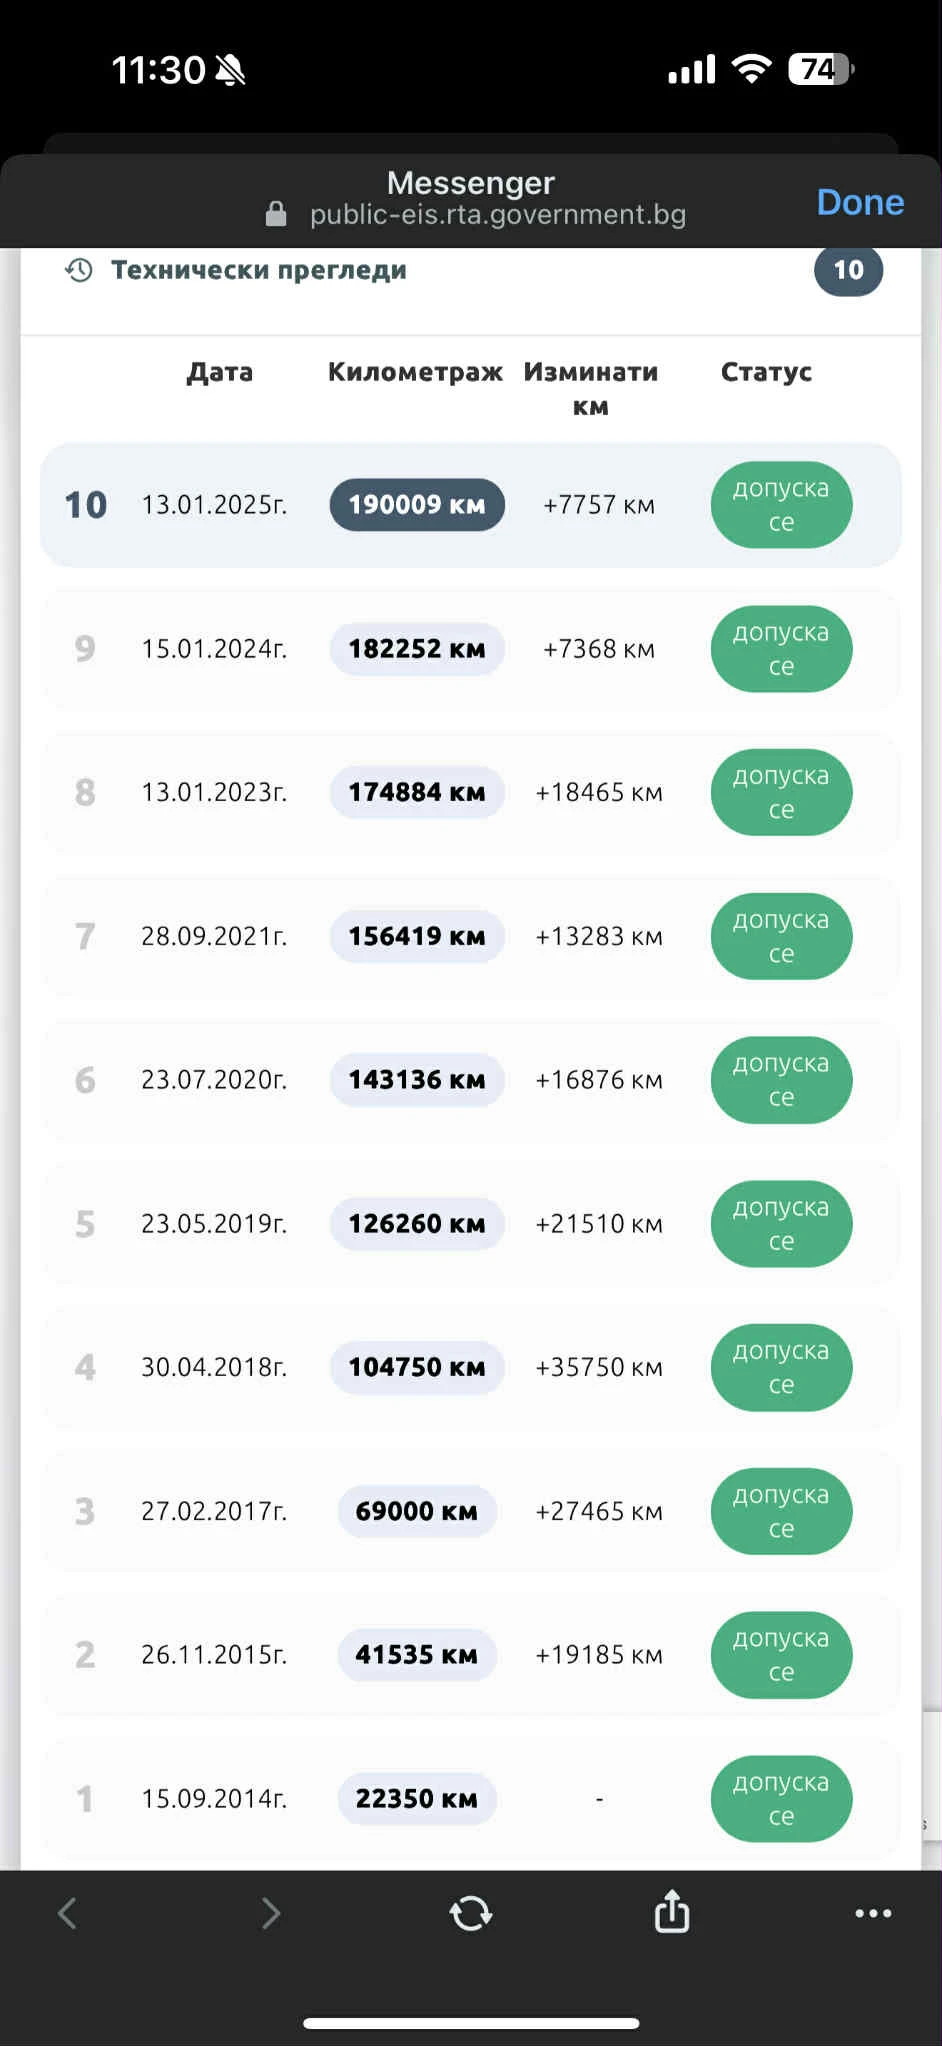Click status badge for 13.01.2023 inspection

[781, 792]
